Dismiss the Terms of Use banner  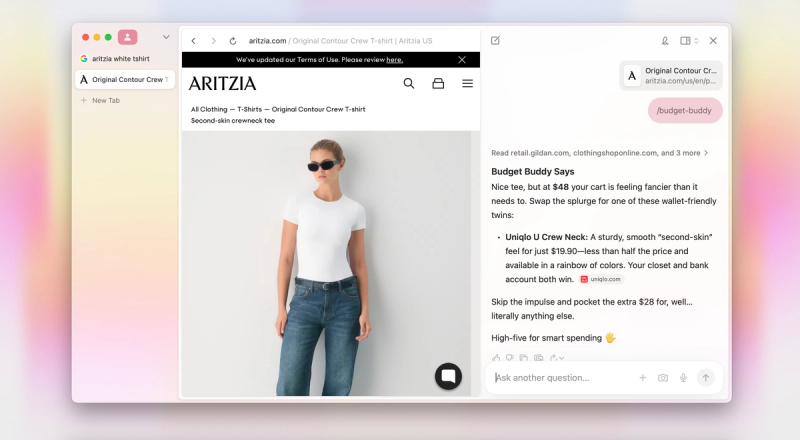(462, 60)
